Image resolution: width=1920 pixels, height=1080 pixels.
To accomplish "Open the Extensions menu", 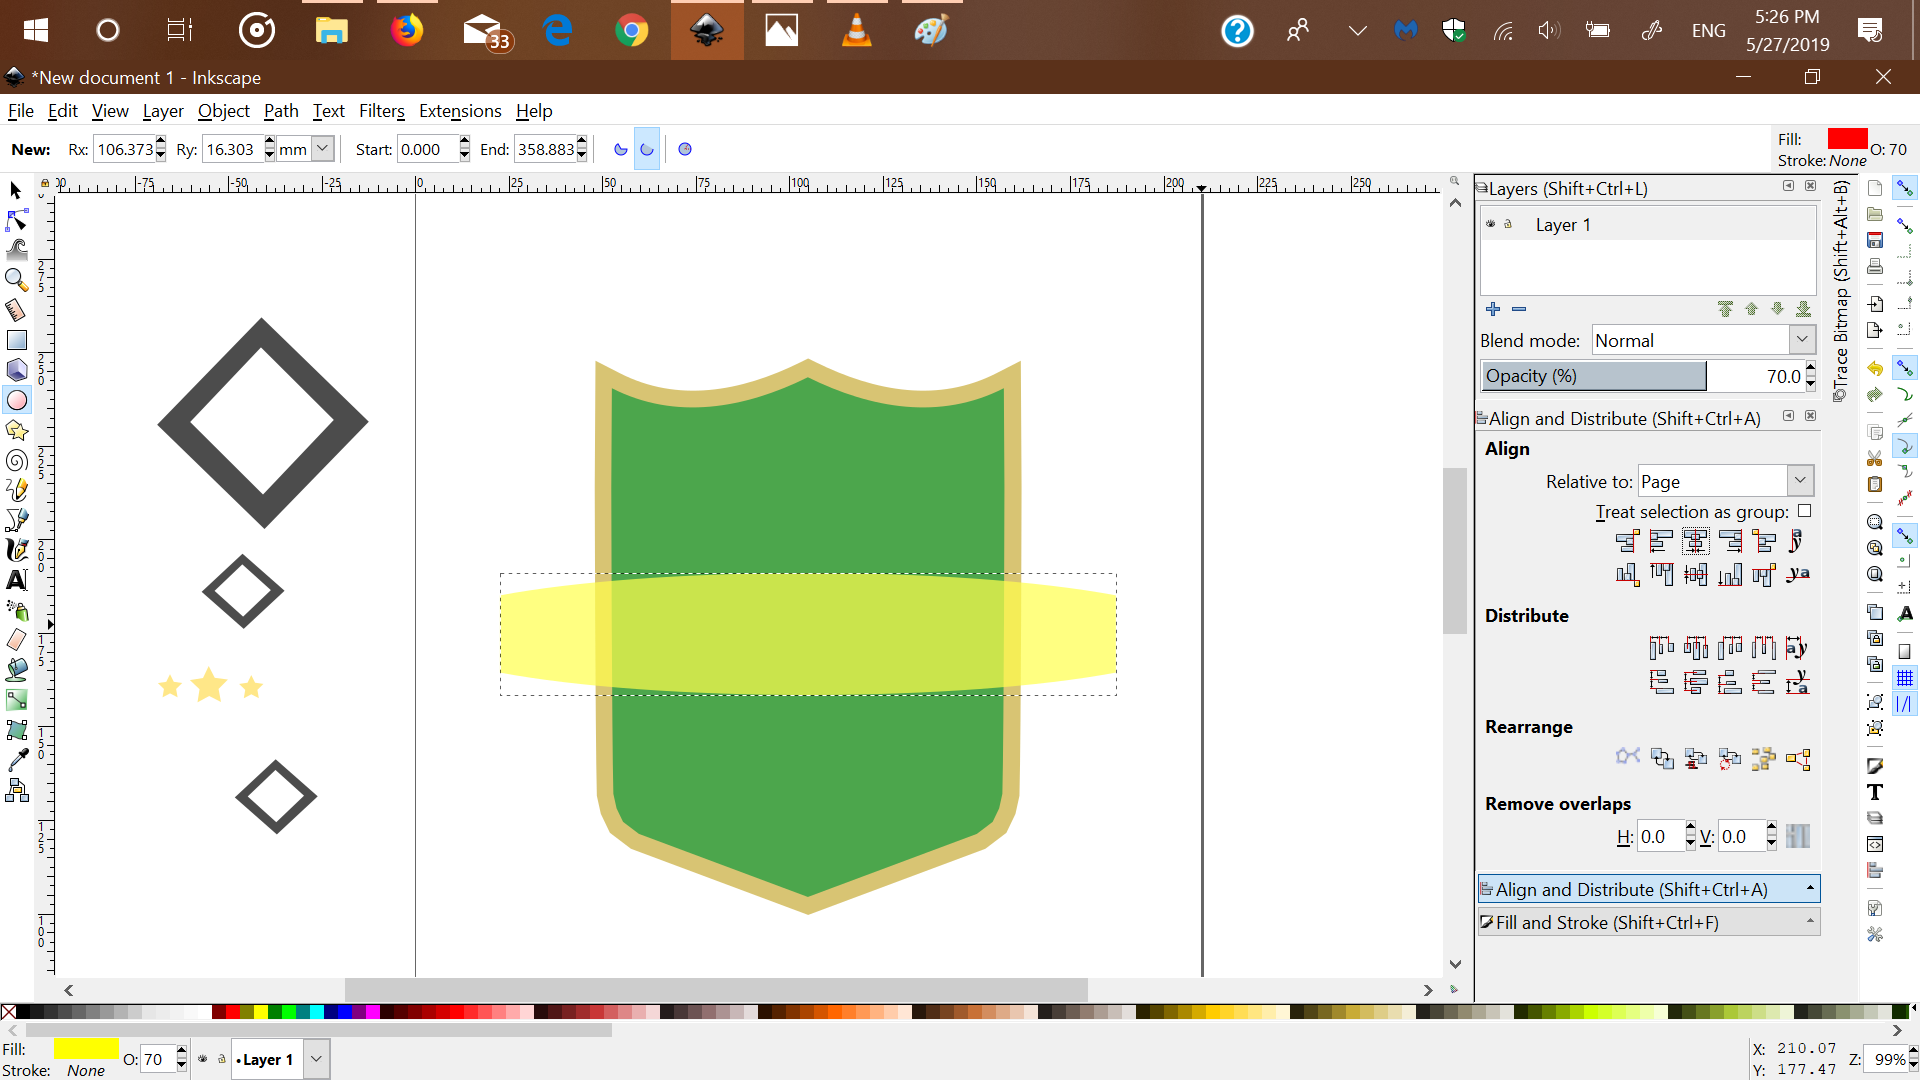I will click(460, 111).
